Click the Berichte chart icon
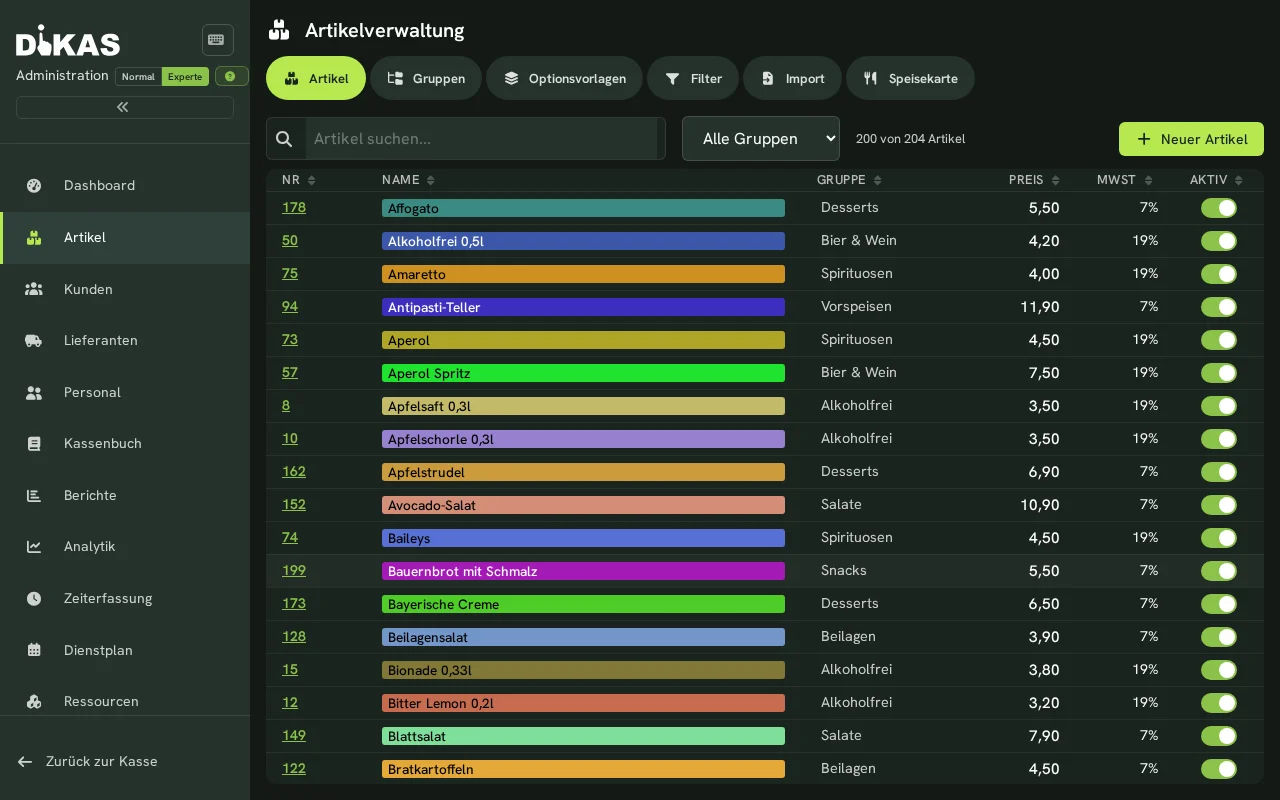Viewport: 1280px width, 800px height. [x=34, y=495]
